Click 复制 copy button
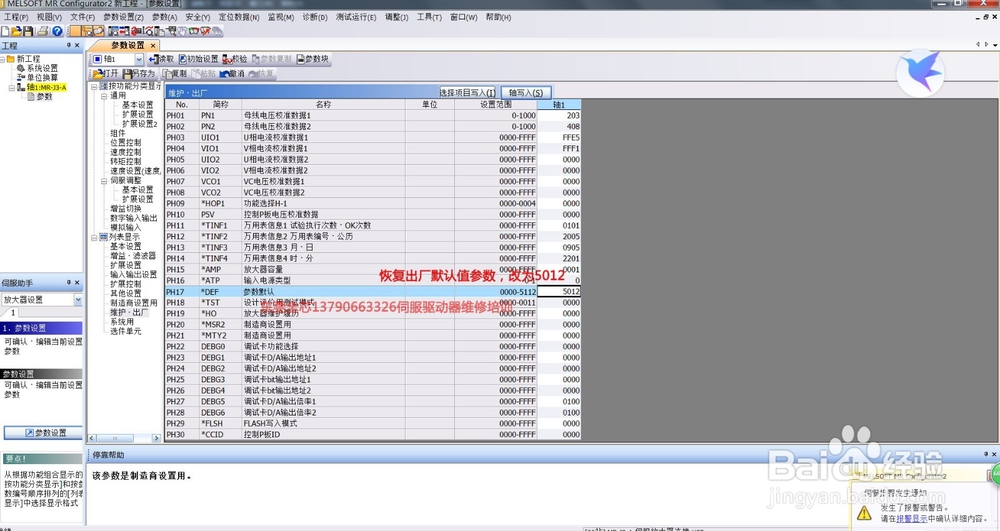 175,74
